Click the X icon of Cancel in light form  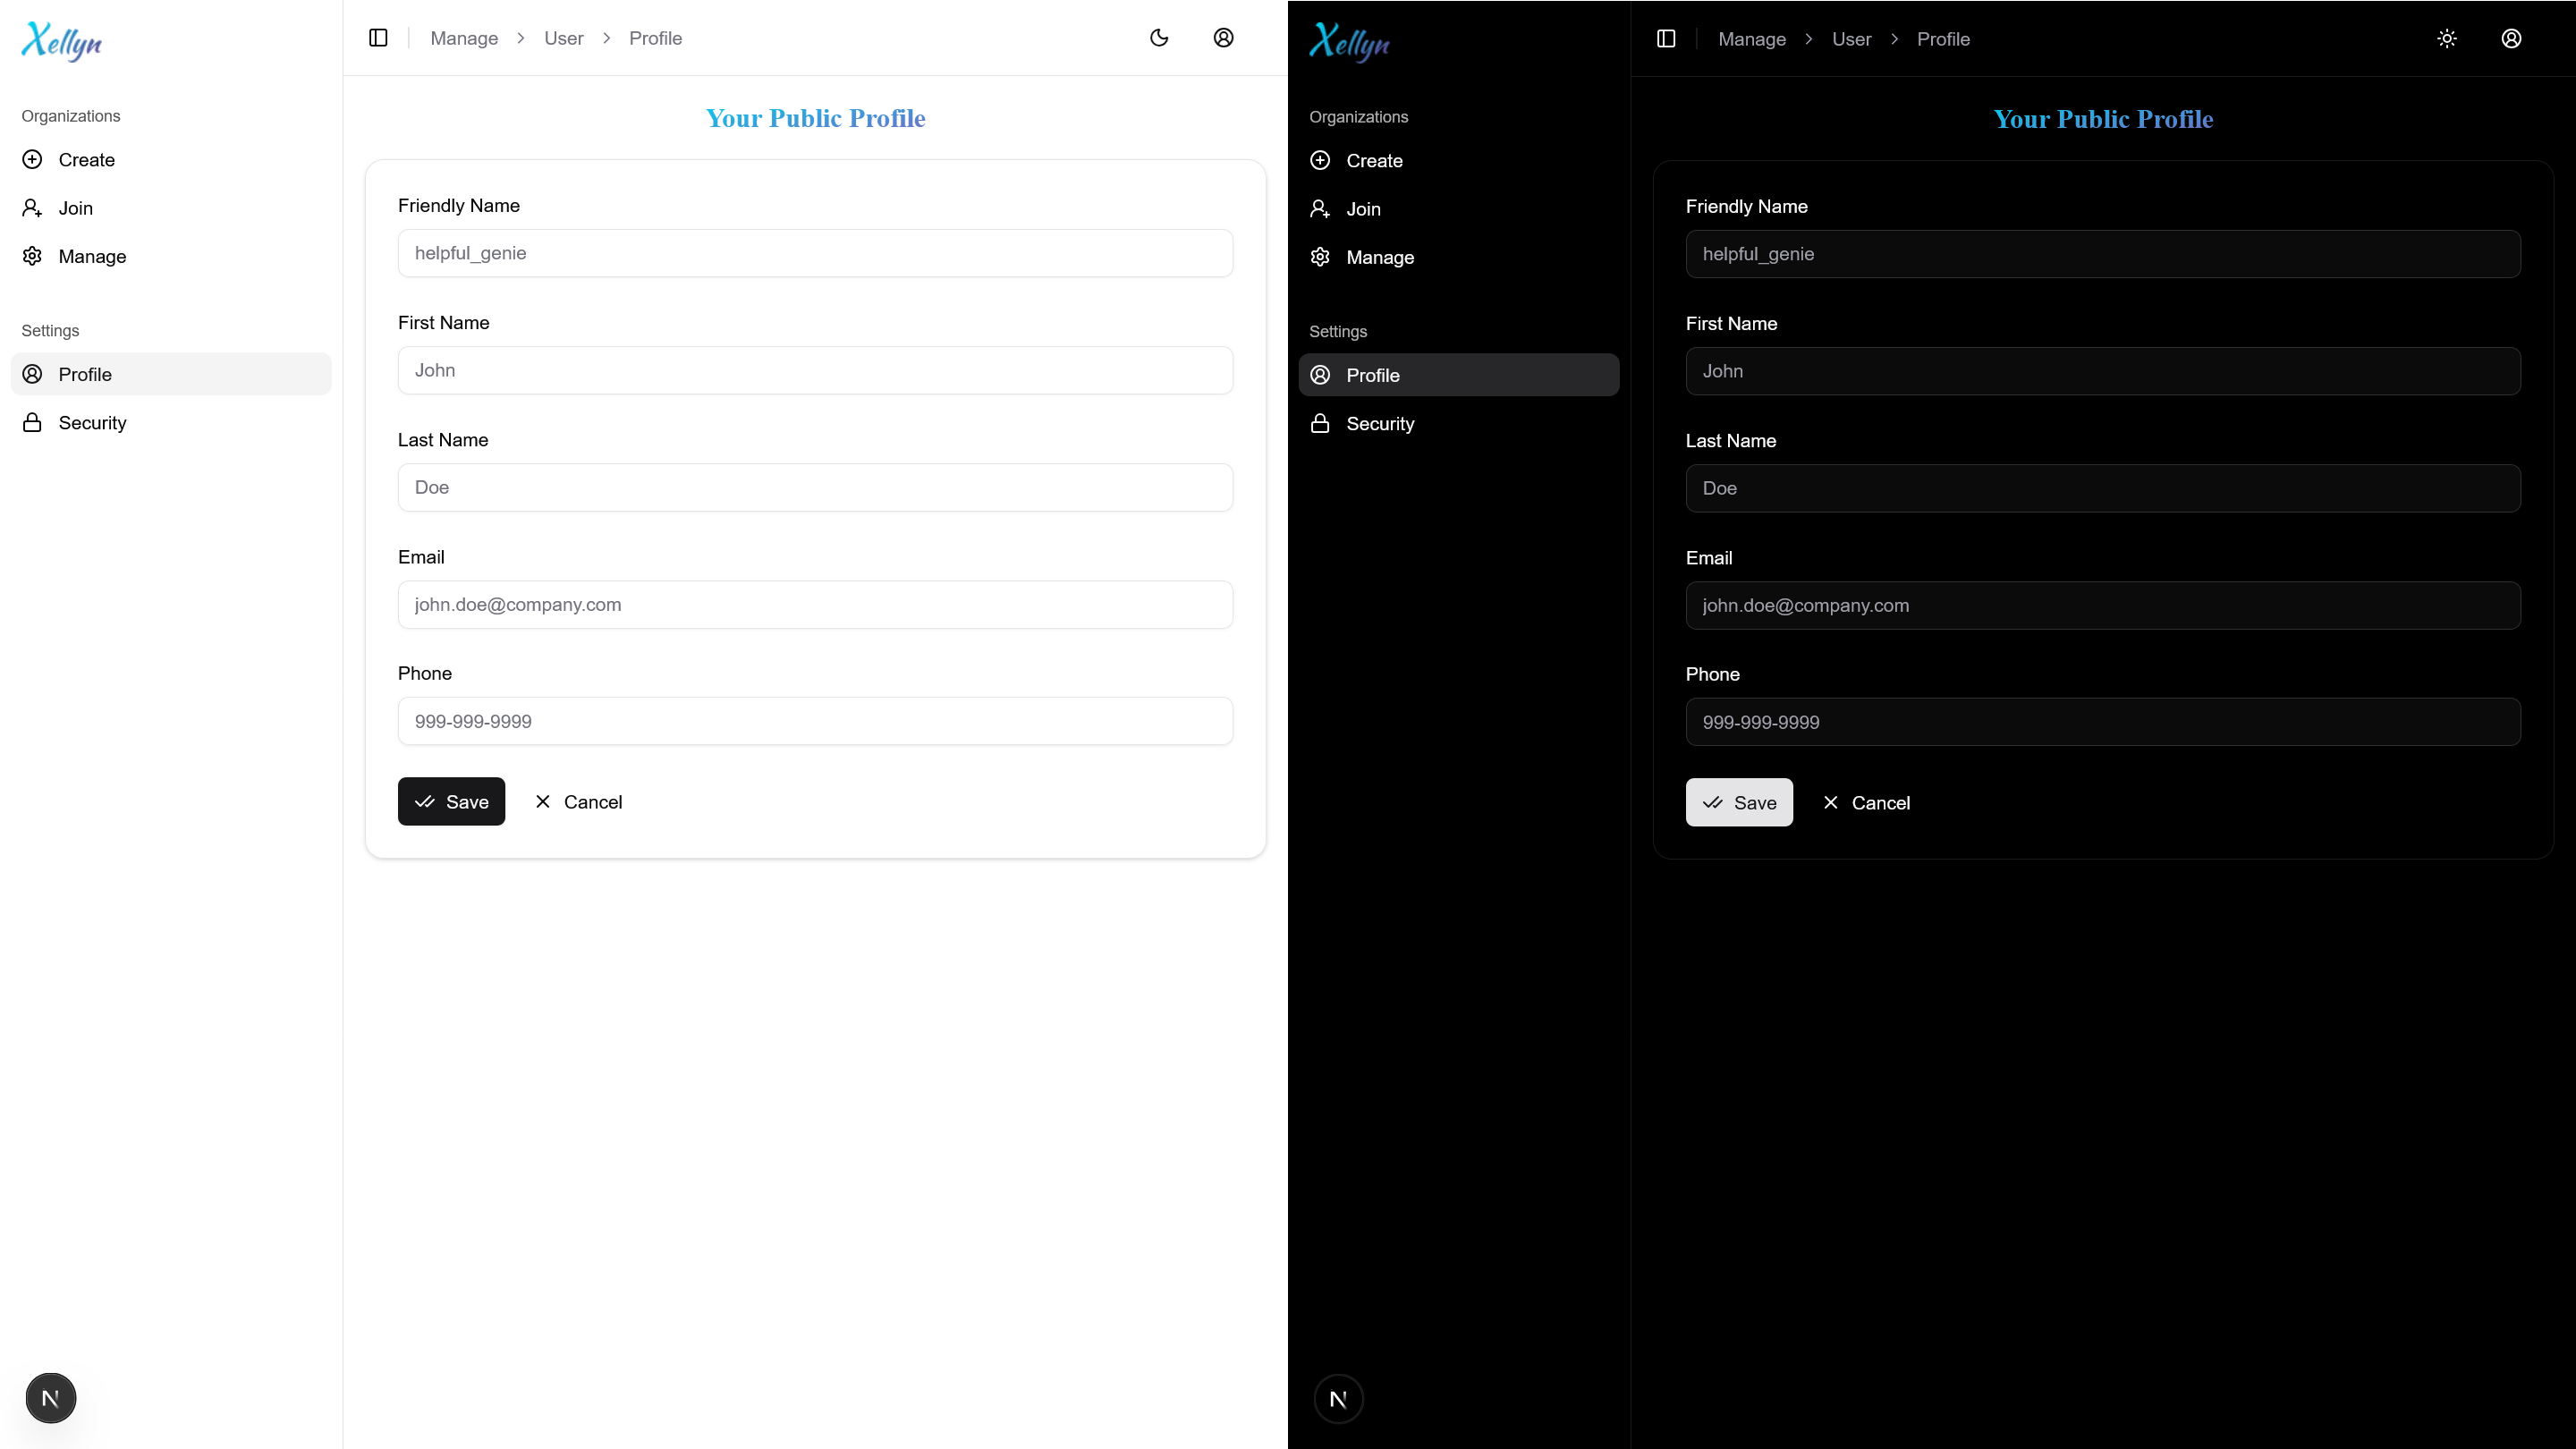tap(543, 801)
